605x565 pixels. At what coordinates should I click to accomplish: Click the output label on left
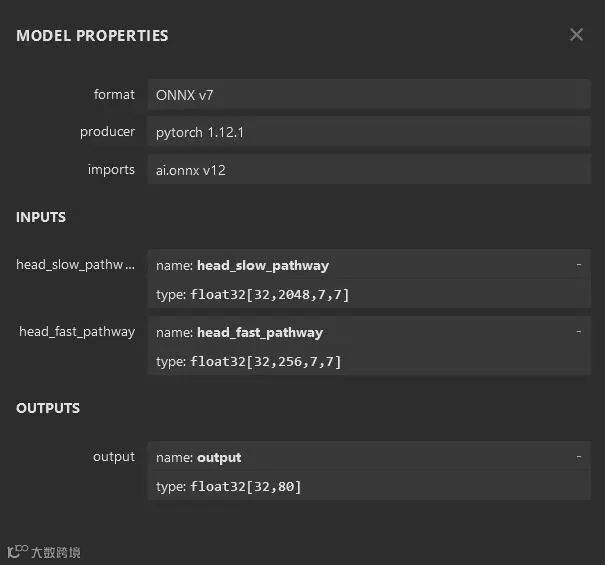click(113, 457)
